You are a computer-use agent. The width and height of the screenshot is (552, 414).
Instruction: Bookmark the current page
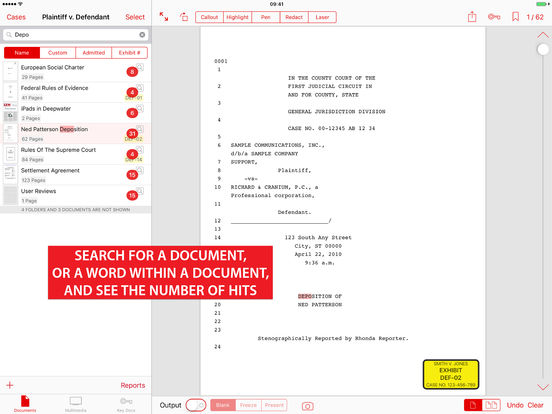[515, 17]
